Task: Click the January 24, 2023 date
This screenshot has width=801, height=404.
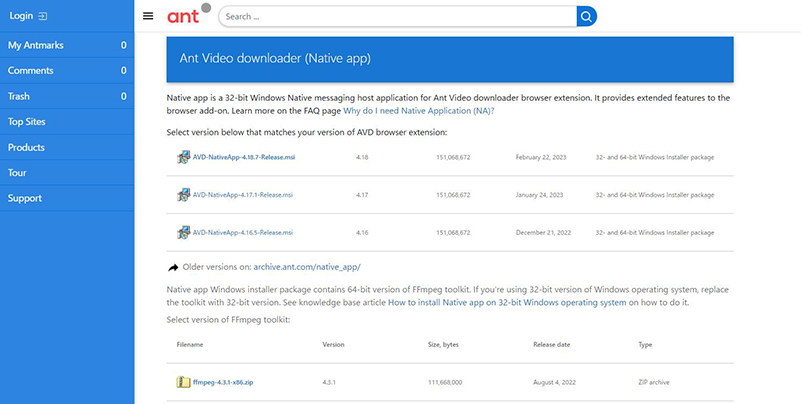Action: pyautogui.click(x=539, y=195)
